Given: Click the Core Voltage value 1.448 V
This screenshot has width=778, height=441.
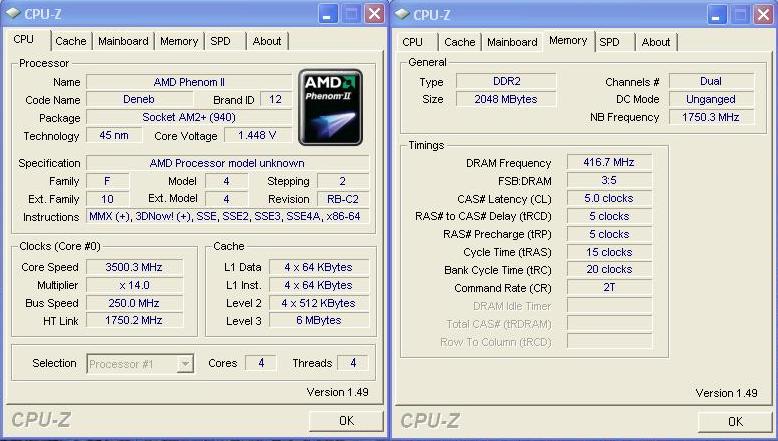Looking at the screenshot, I should point(258,135).
